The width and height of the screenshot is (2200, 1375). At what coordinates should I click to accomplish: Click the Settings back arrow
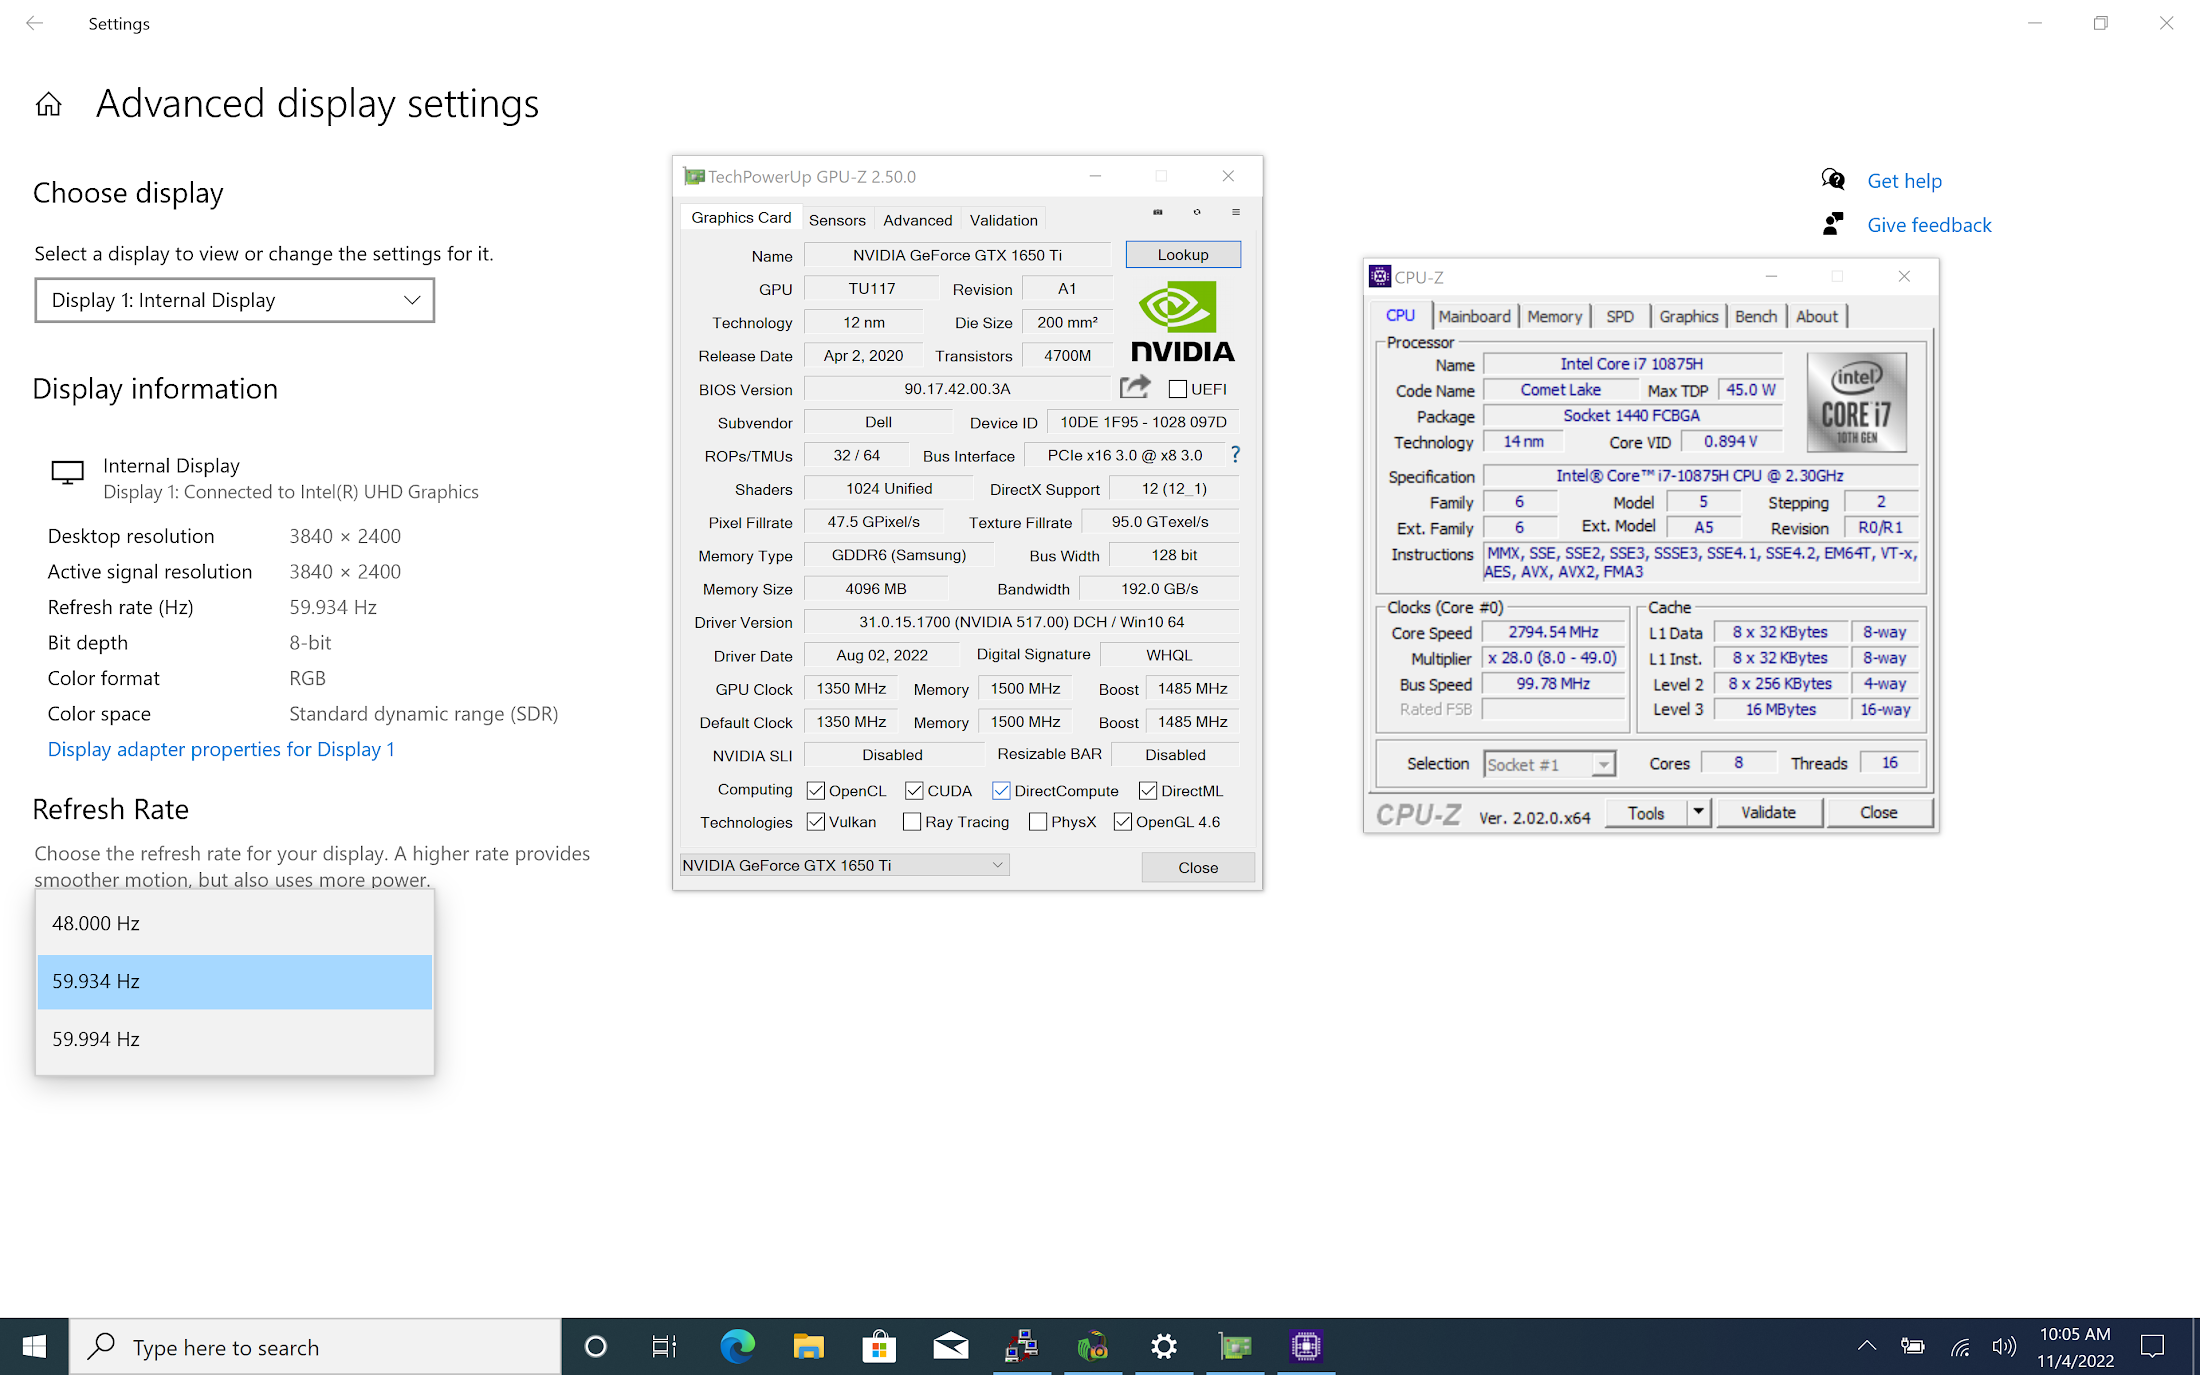(x=35, y=23)
